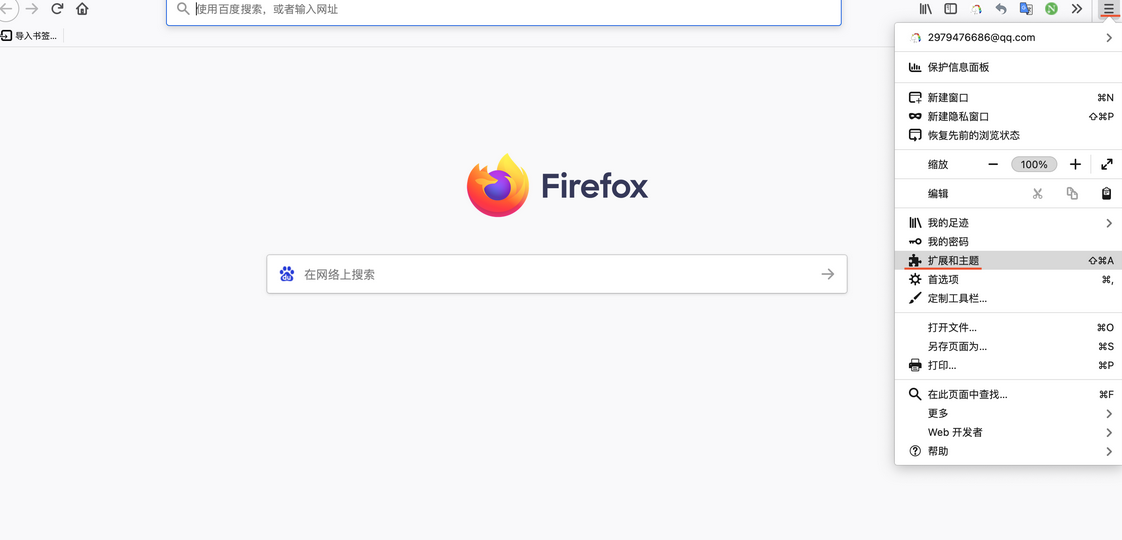Image resolution: width=1122 pixels, height=540 pixels.
Task: Choose 另存页面为... menu item
Action: (x=1008, y=346)
